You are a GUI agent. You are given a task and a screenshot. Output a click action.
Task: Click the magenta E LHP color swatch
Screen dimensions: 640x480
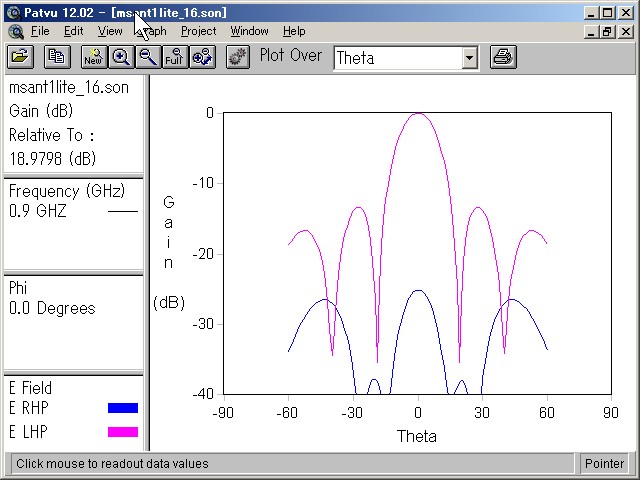pos(123,432)
